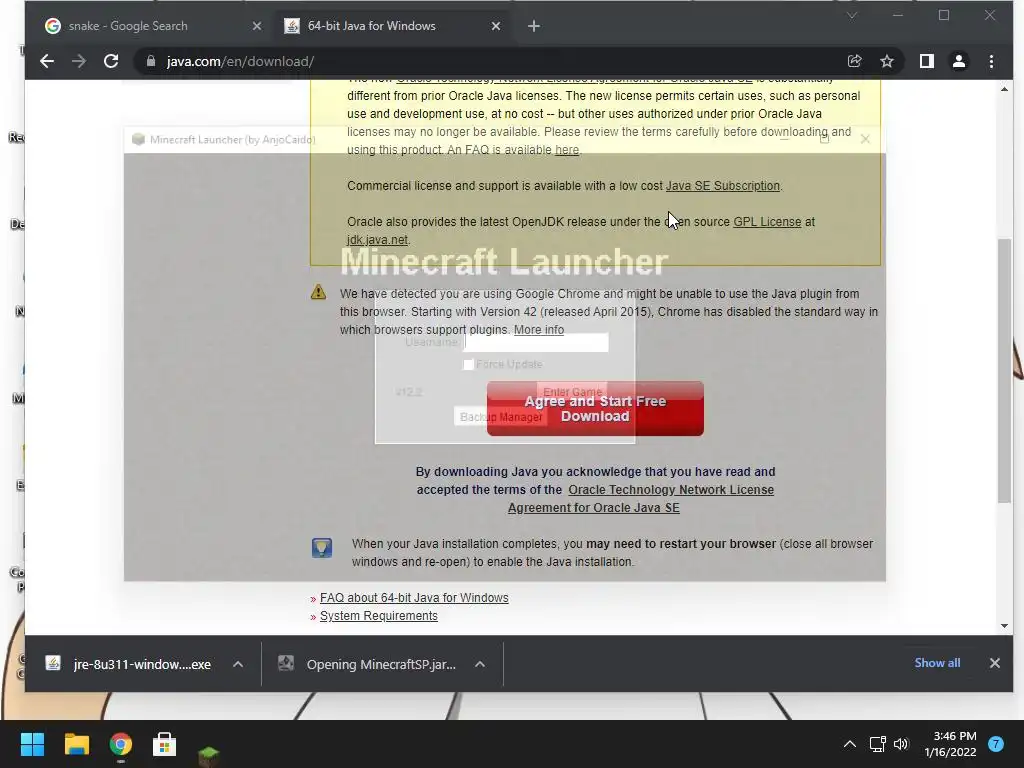
Task: Click the network icon in the tray
Action: pyautogui.click(x=877, y=744)
